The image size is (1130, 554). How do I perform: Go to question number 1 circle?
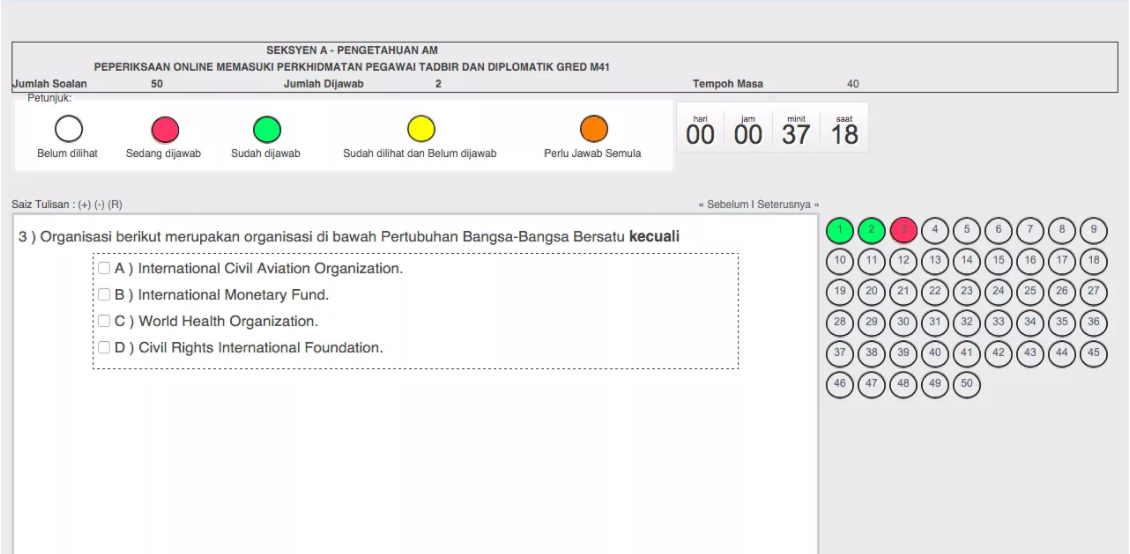pos(841,230)
